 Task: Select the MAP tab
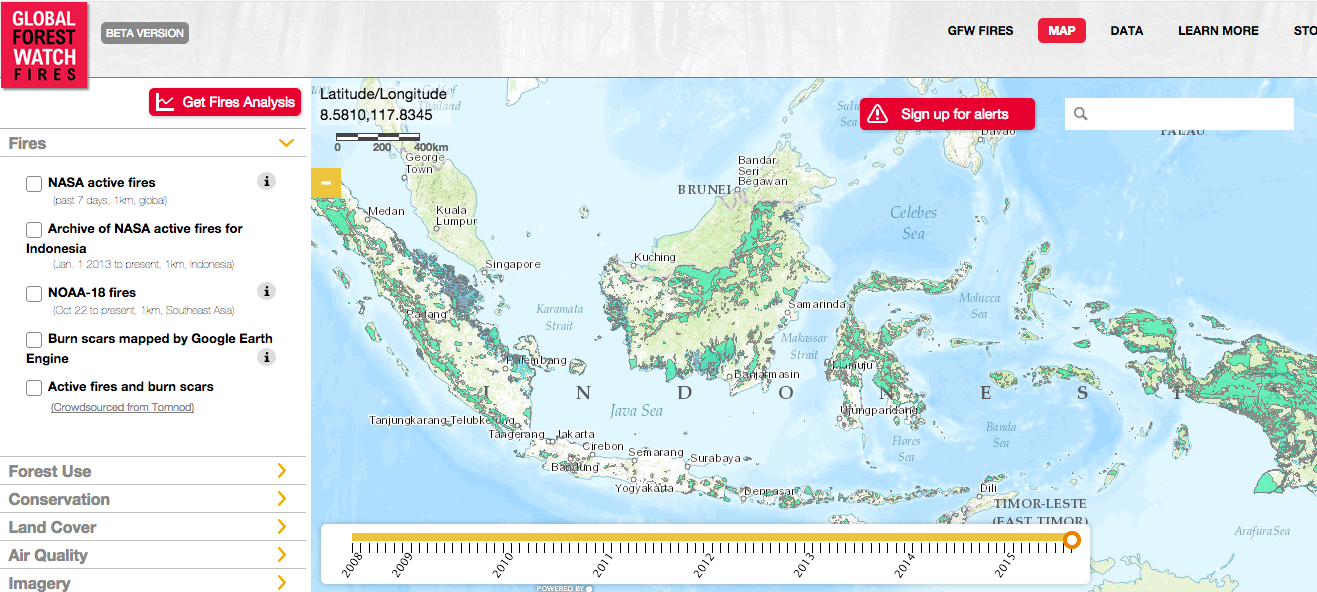[1062, 31]
